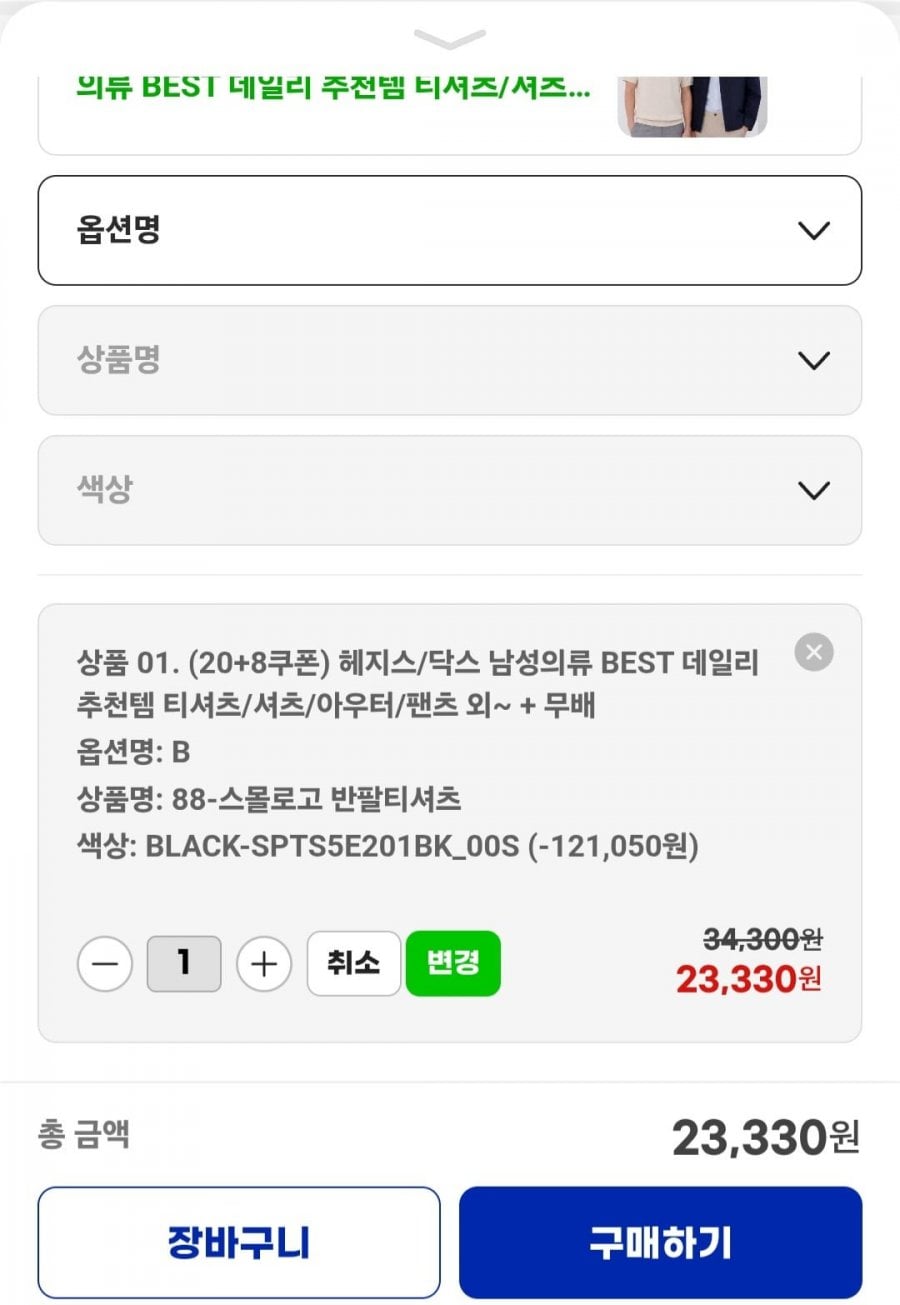900x1305 pixels.
Task: Open the 옵션명 dropdown
Action: [x=449, y=230]
